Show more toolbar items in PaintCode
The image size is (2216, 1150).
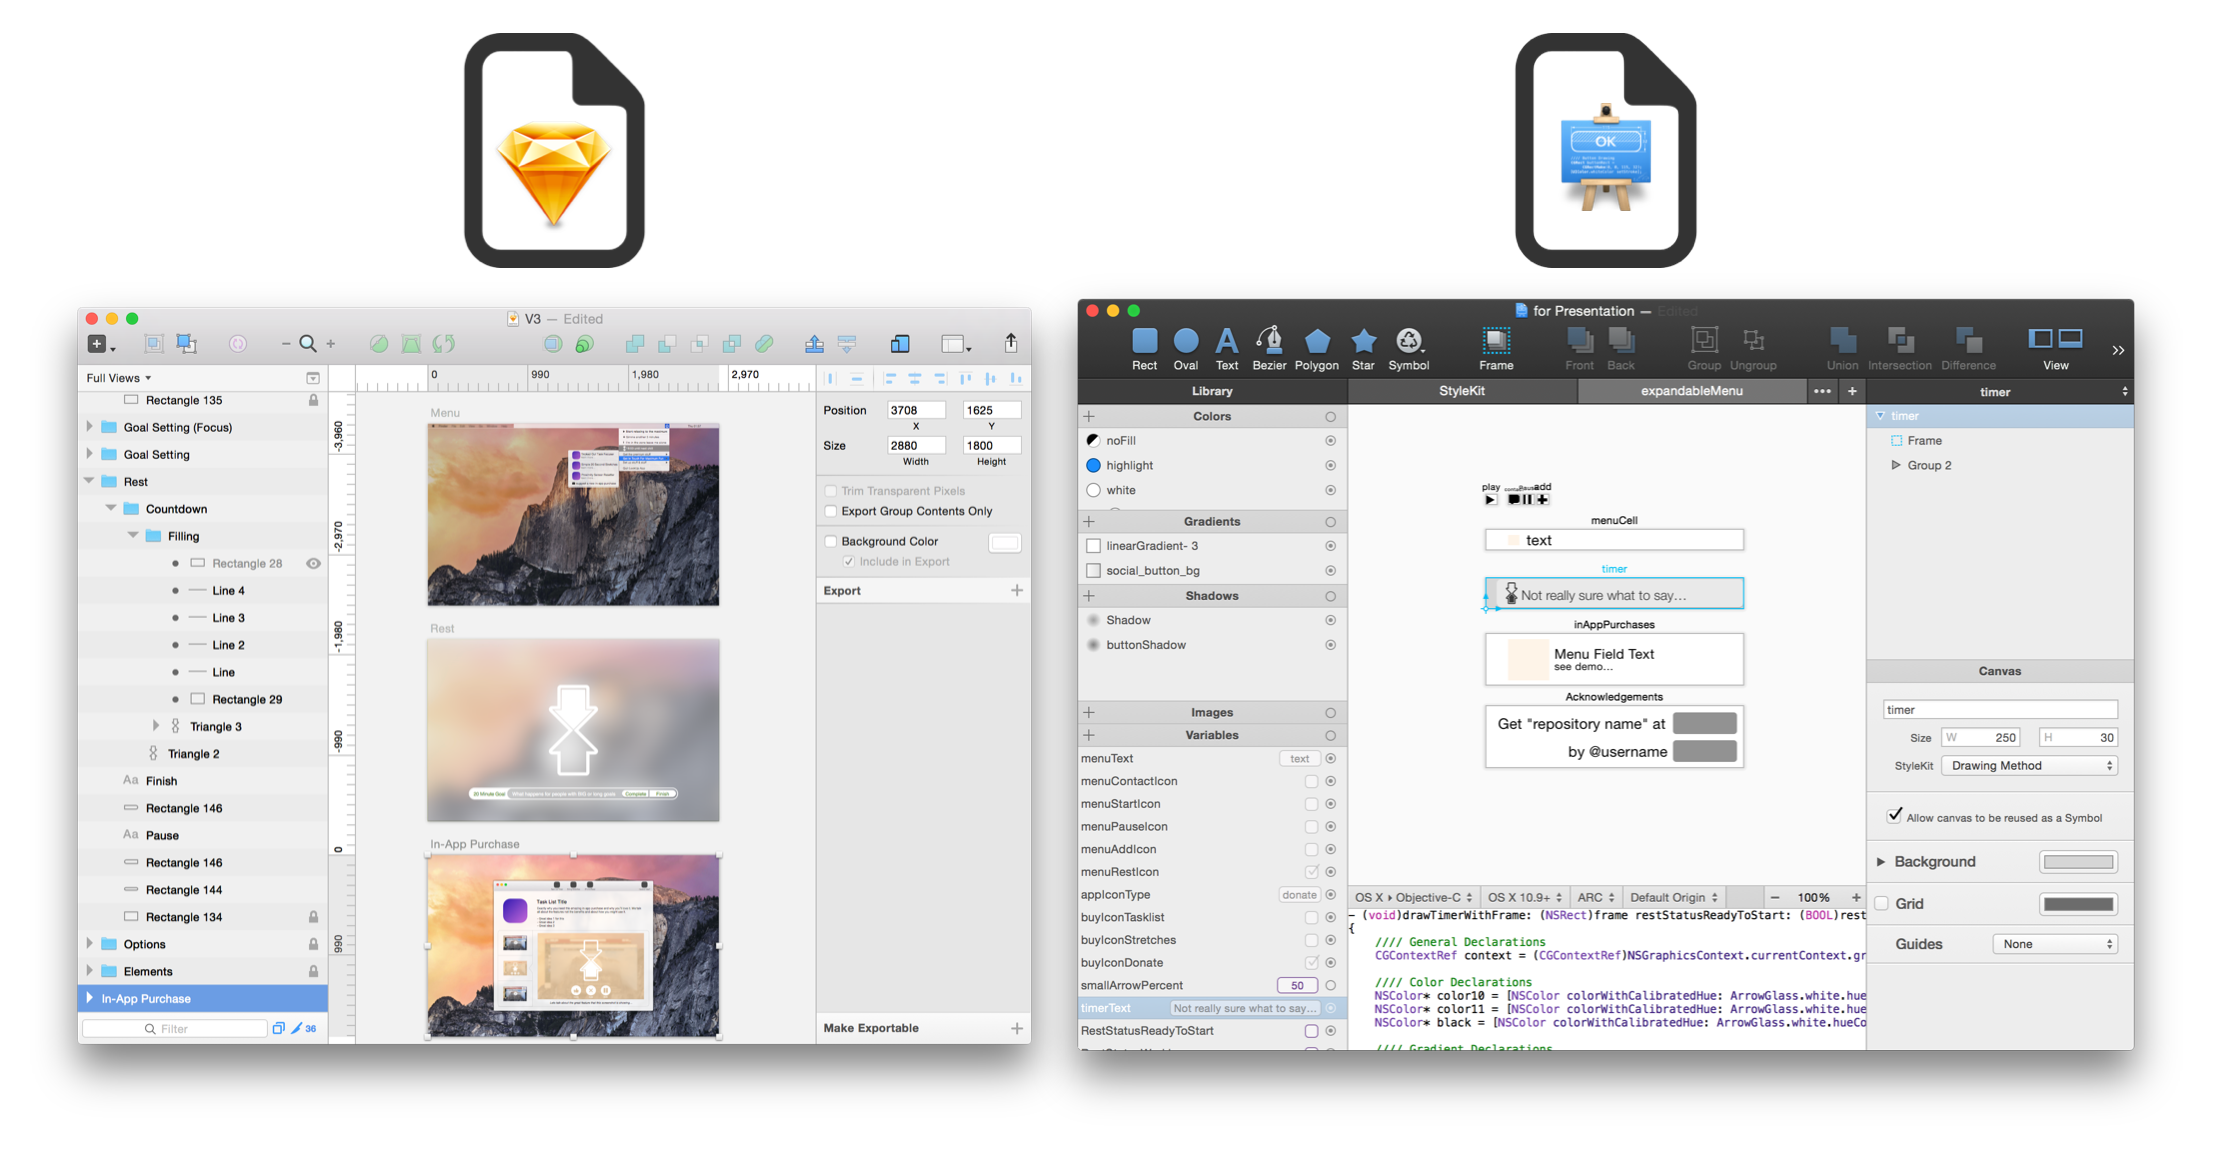tap(2117, 350)
